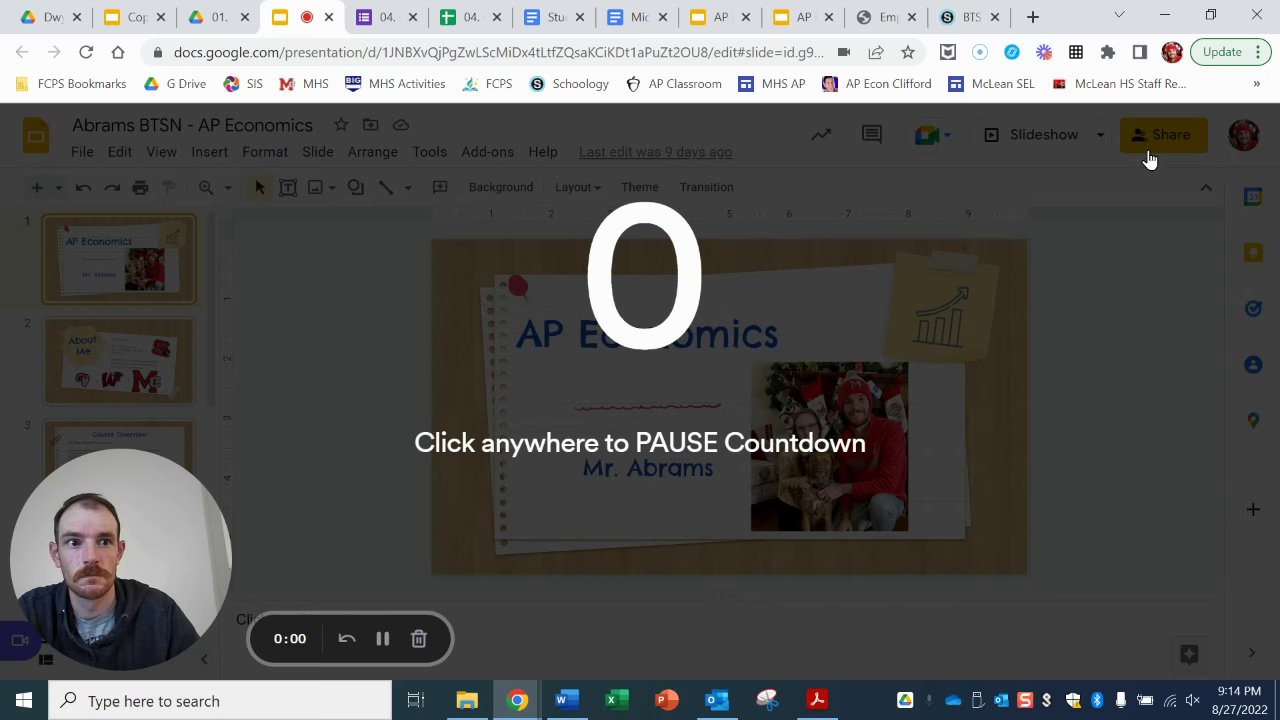
Task: Start the Slideshow
Action: [x=1031, y=135]
